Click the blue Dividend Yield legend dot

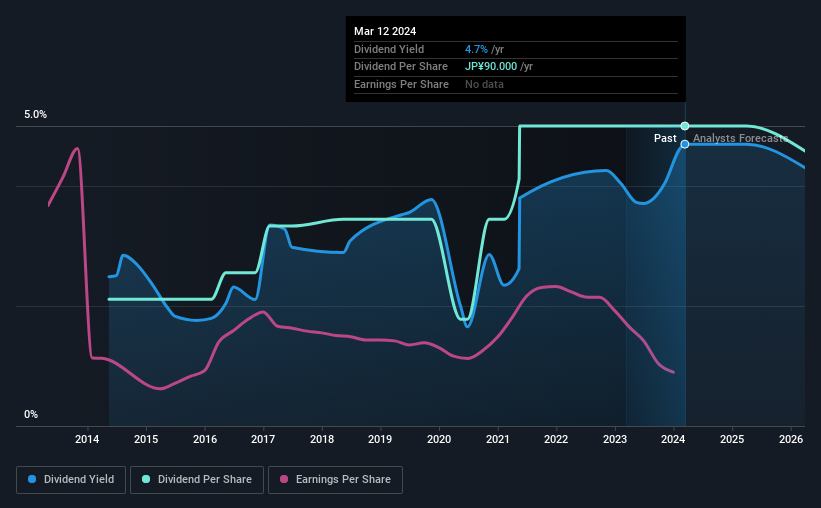click(32, 479)
